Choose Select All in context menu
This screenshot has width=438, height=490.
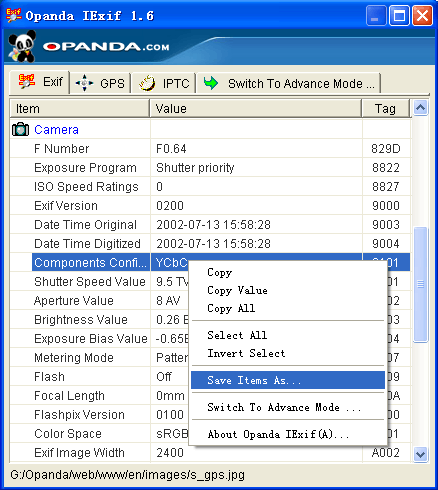[288, 335]
